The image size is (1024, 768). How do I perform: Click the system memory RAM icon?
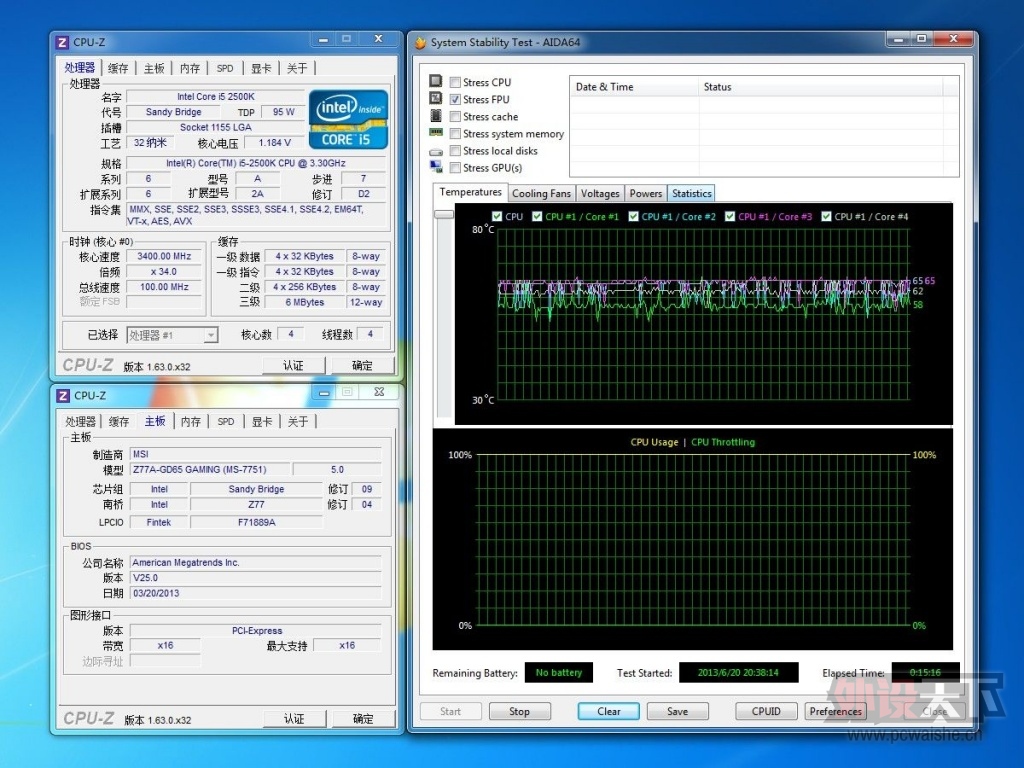click(x=436, y=133)
